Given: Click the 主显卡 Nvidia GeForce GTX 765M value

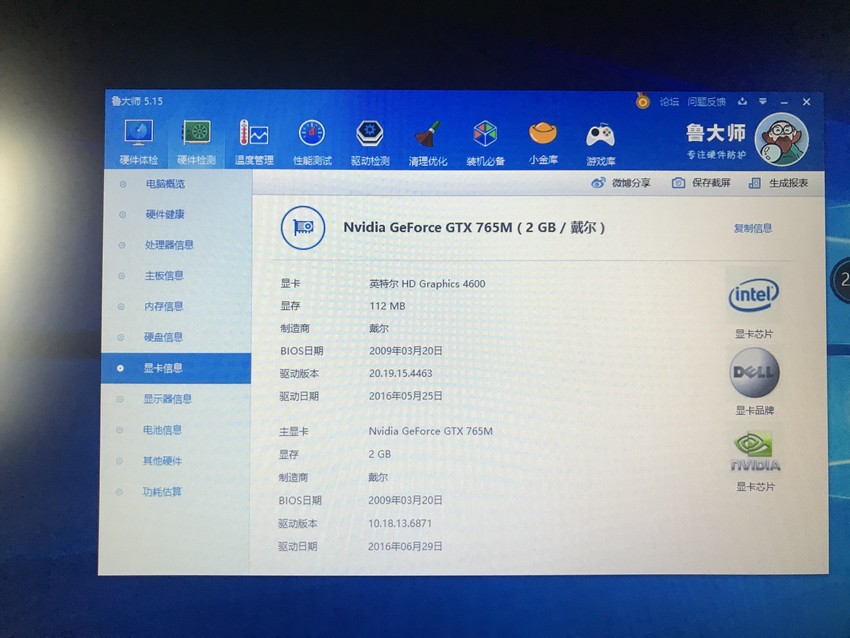Looking at the screenshot, I should click(x=430, y=431).
